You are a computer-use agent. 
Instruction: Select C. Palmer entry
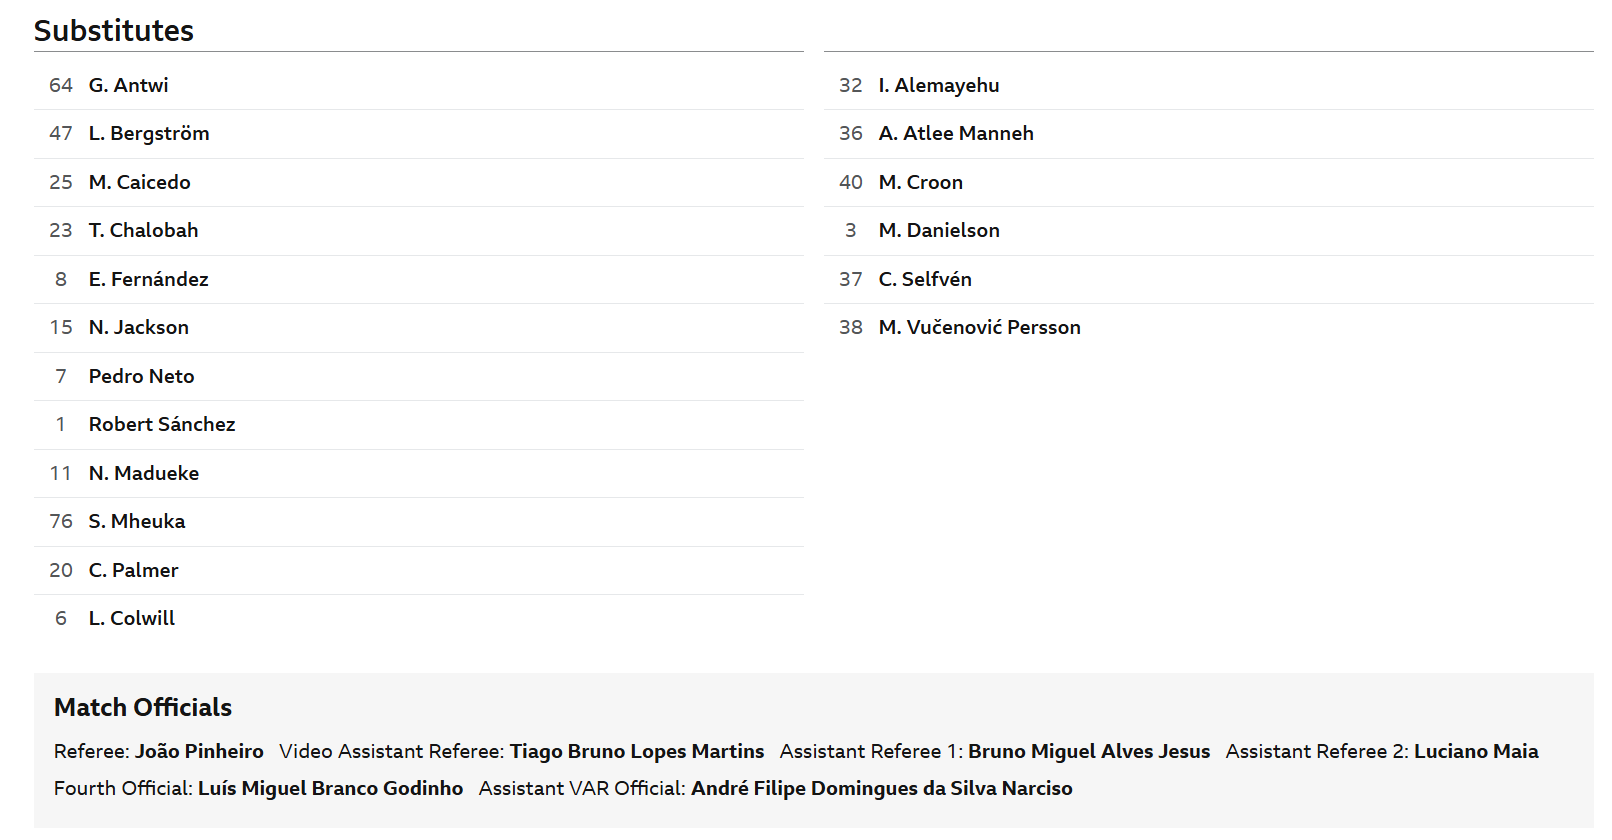[x=133, y=570]
